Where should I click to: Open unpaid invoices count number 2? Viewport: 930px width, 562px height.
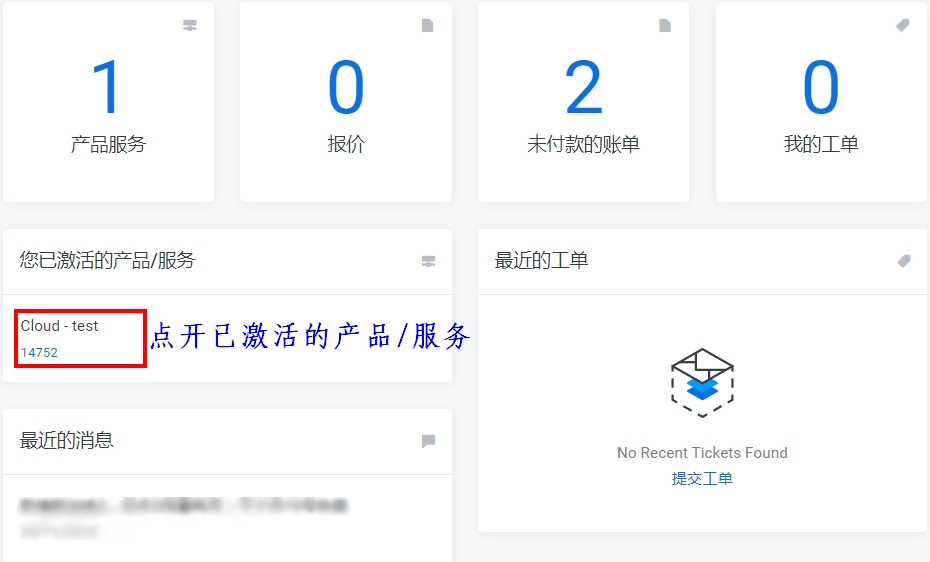(x=583, y=88)
